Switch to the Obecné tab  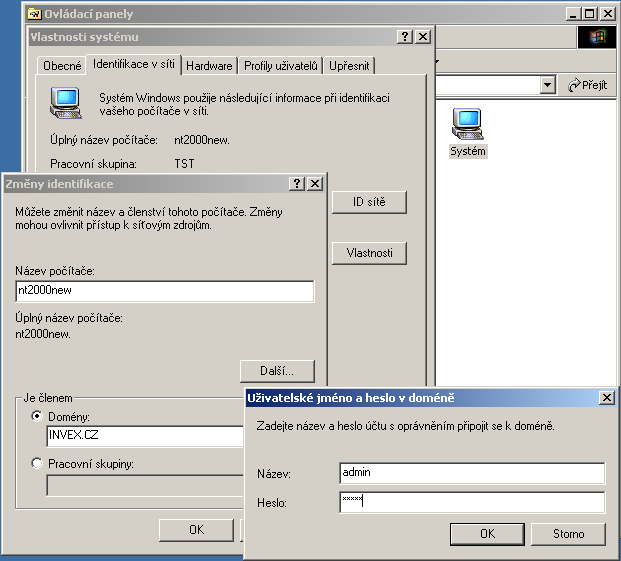(x=62, y=66)
